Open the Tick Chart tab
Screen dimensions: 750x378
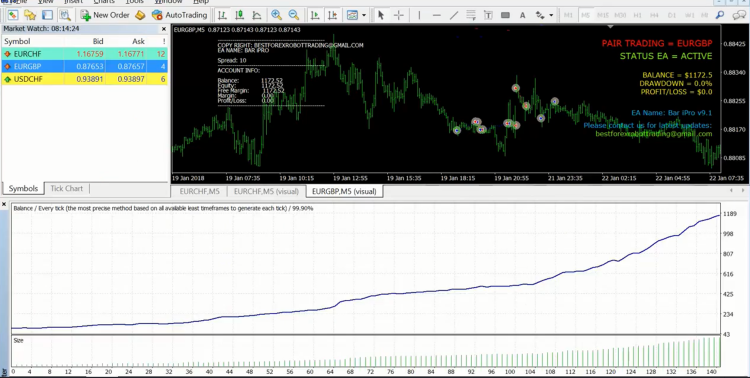click(x=66, y=189)
